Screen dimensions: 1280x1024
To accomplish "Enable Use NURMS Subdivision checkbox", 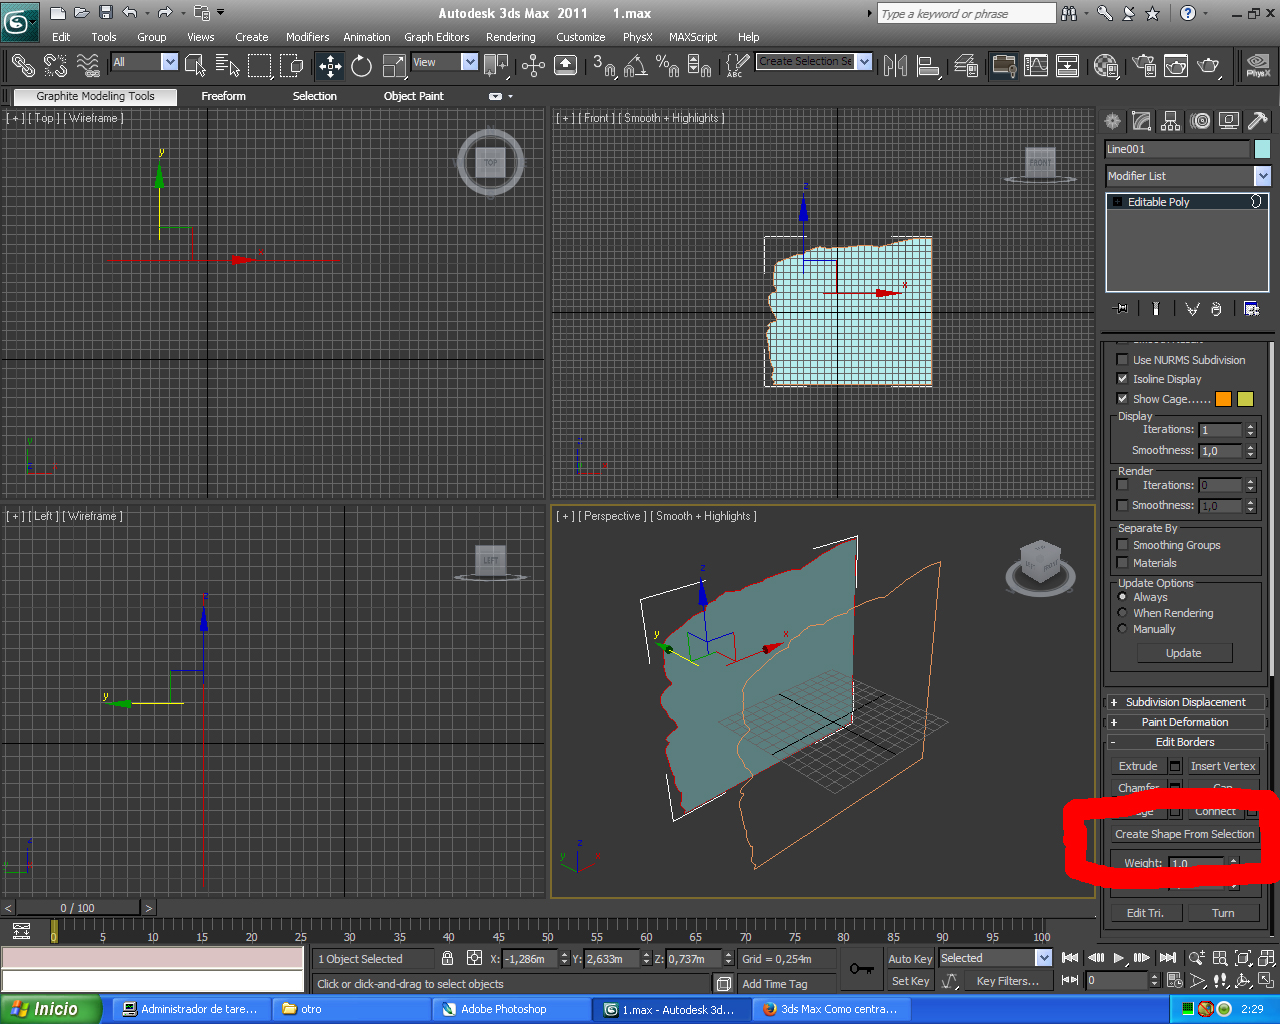I will coord(1122,360).
